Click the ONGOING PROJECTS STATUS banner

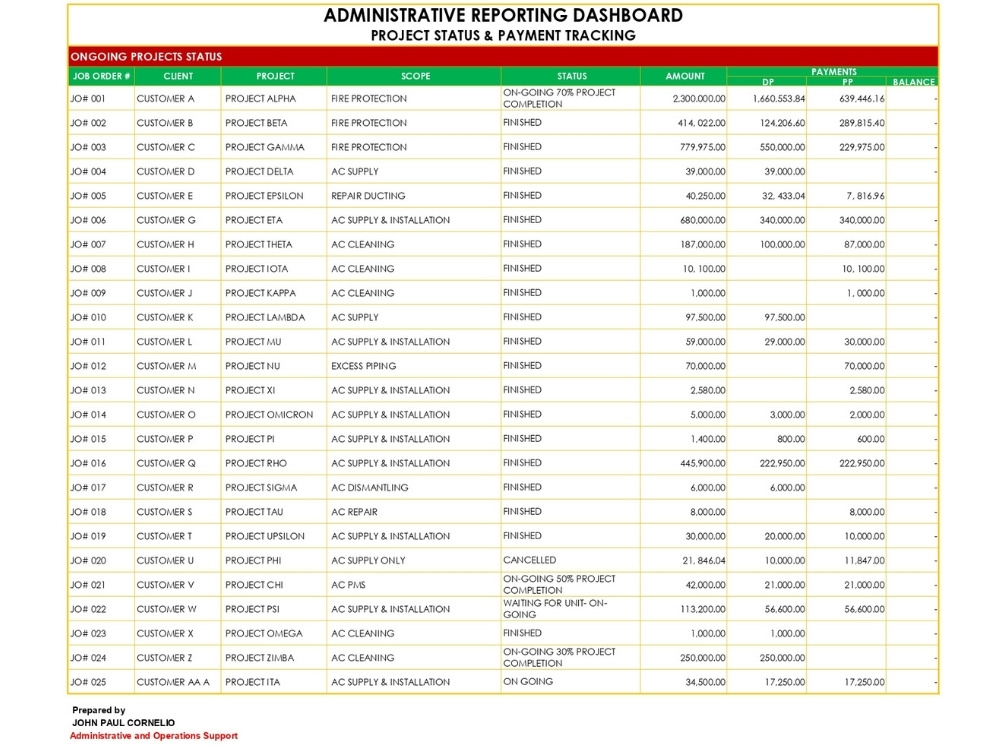coord(503,57)
